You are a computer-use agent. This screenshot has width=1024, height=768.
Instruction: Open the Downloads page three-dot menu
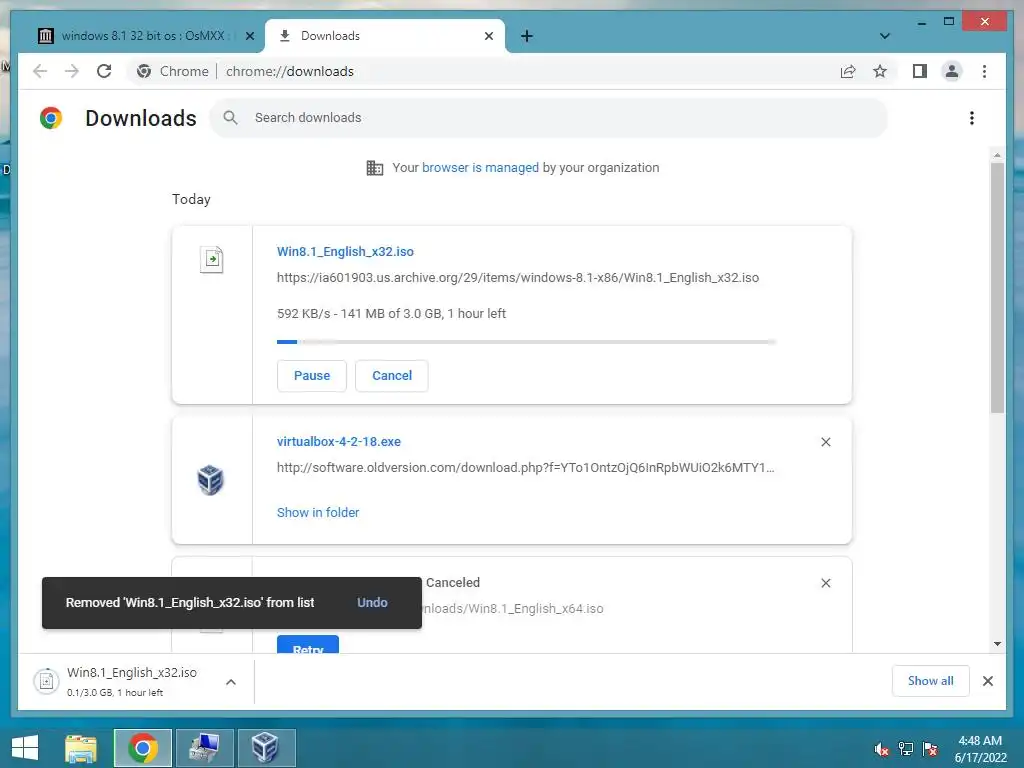(x=972, y=118)
